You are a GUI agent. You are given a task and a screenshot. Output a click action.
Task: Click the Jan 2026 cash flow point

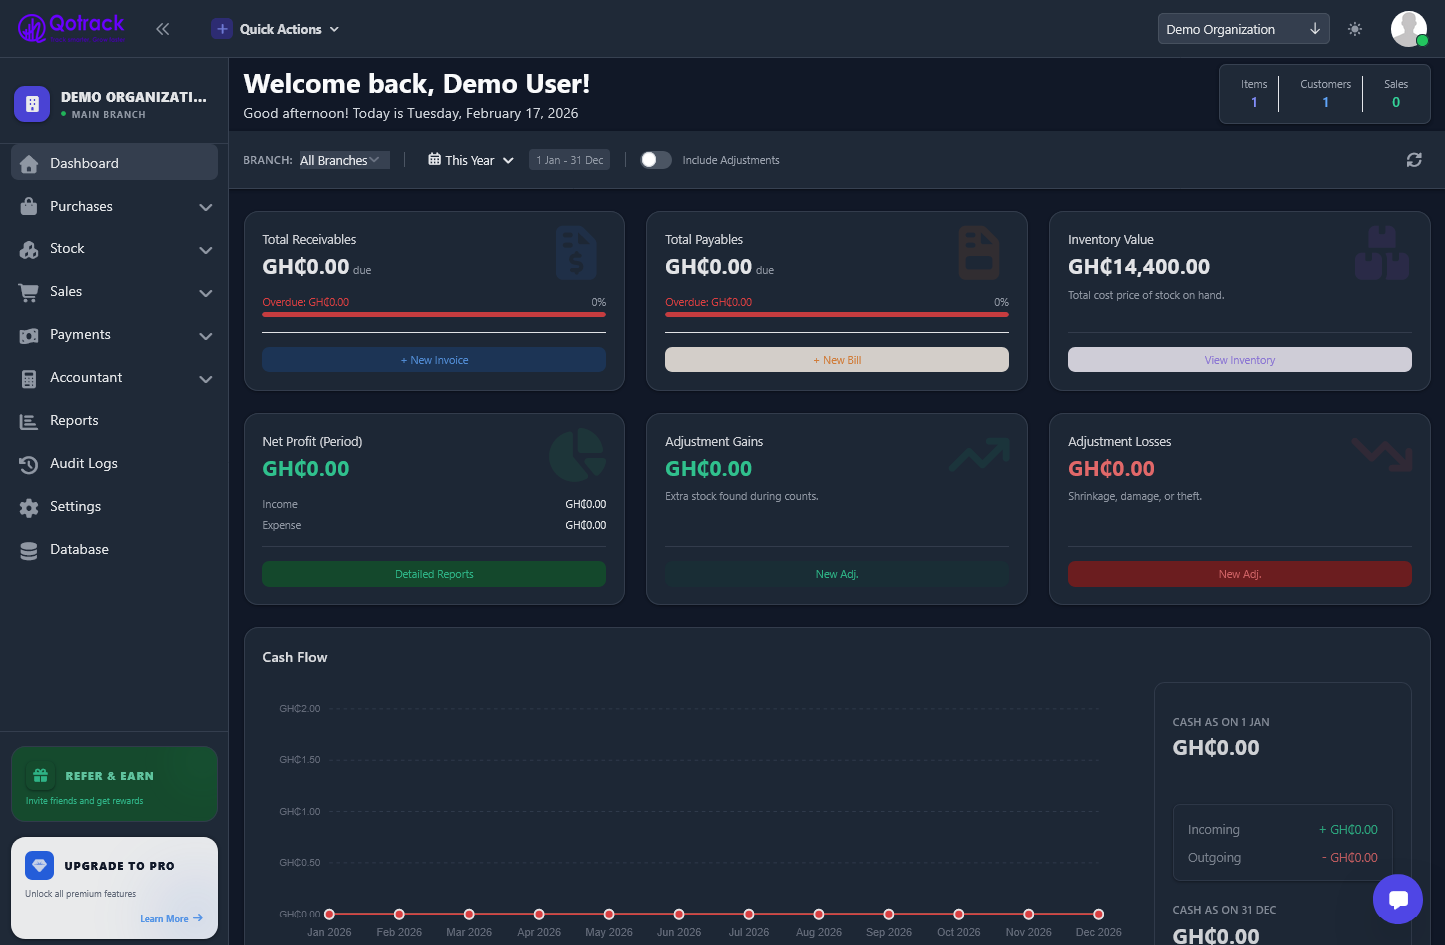pyautogui.click(x=329, y=914)
